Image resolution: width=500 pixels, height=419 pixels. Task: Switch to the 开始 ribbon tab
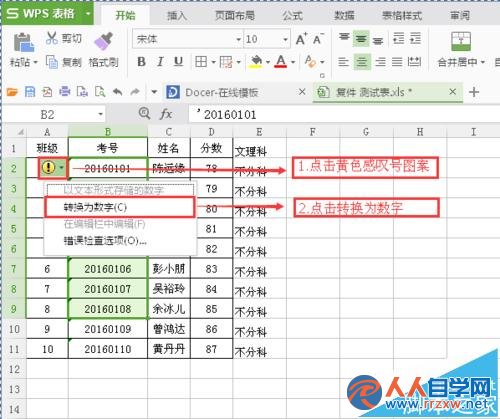coord(125,15)
